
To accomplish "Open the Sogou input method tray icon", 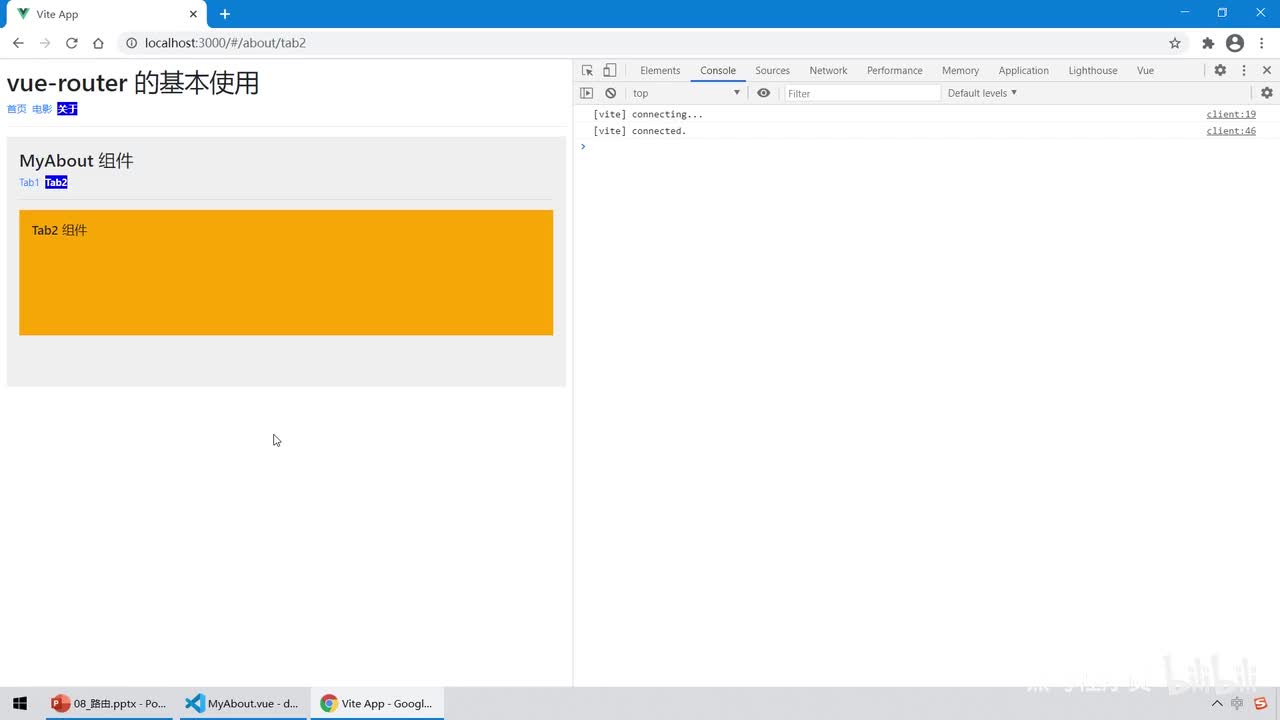I will (x=1261, y=704).
